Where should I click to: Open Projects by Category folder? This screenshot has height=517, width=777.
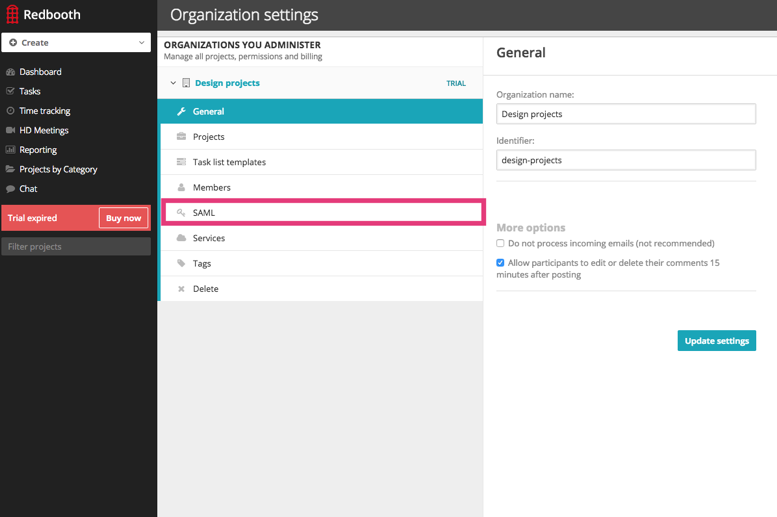(58, 169)
